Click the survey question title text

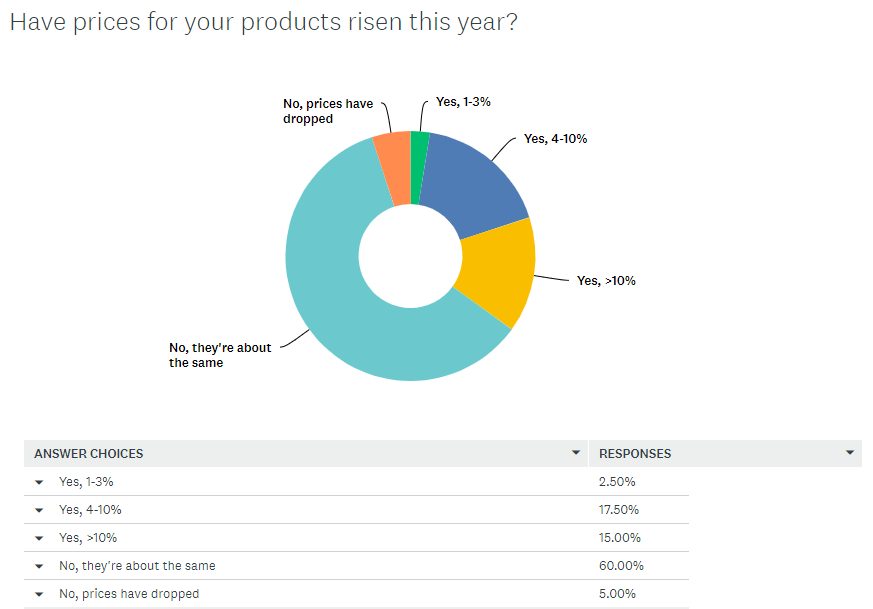263,23
